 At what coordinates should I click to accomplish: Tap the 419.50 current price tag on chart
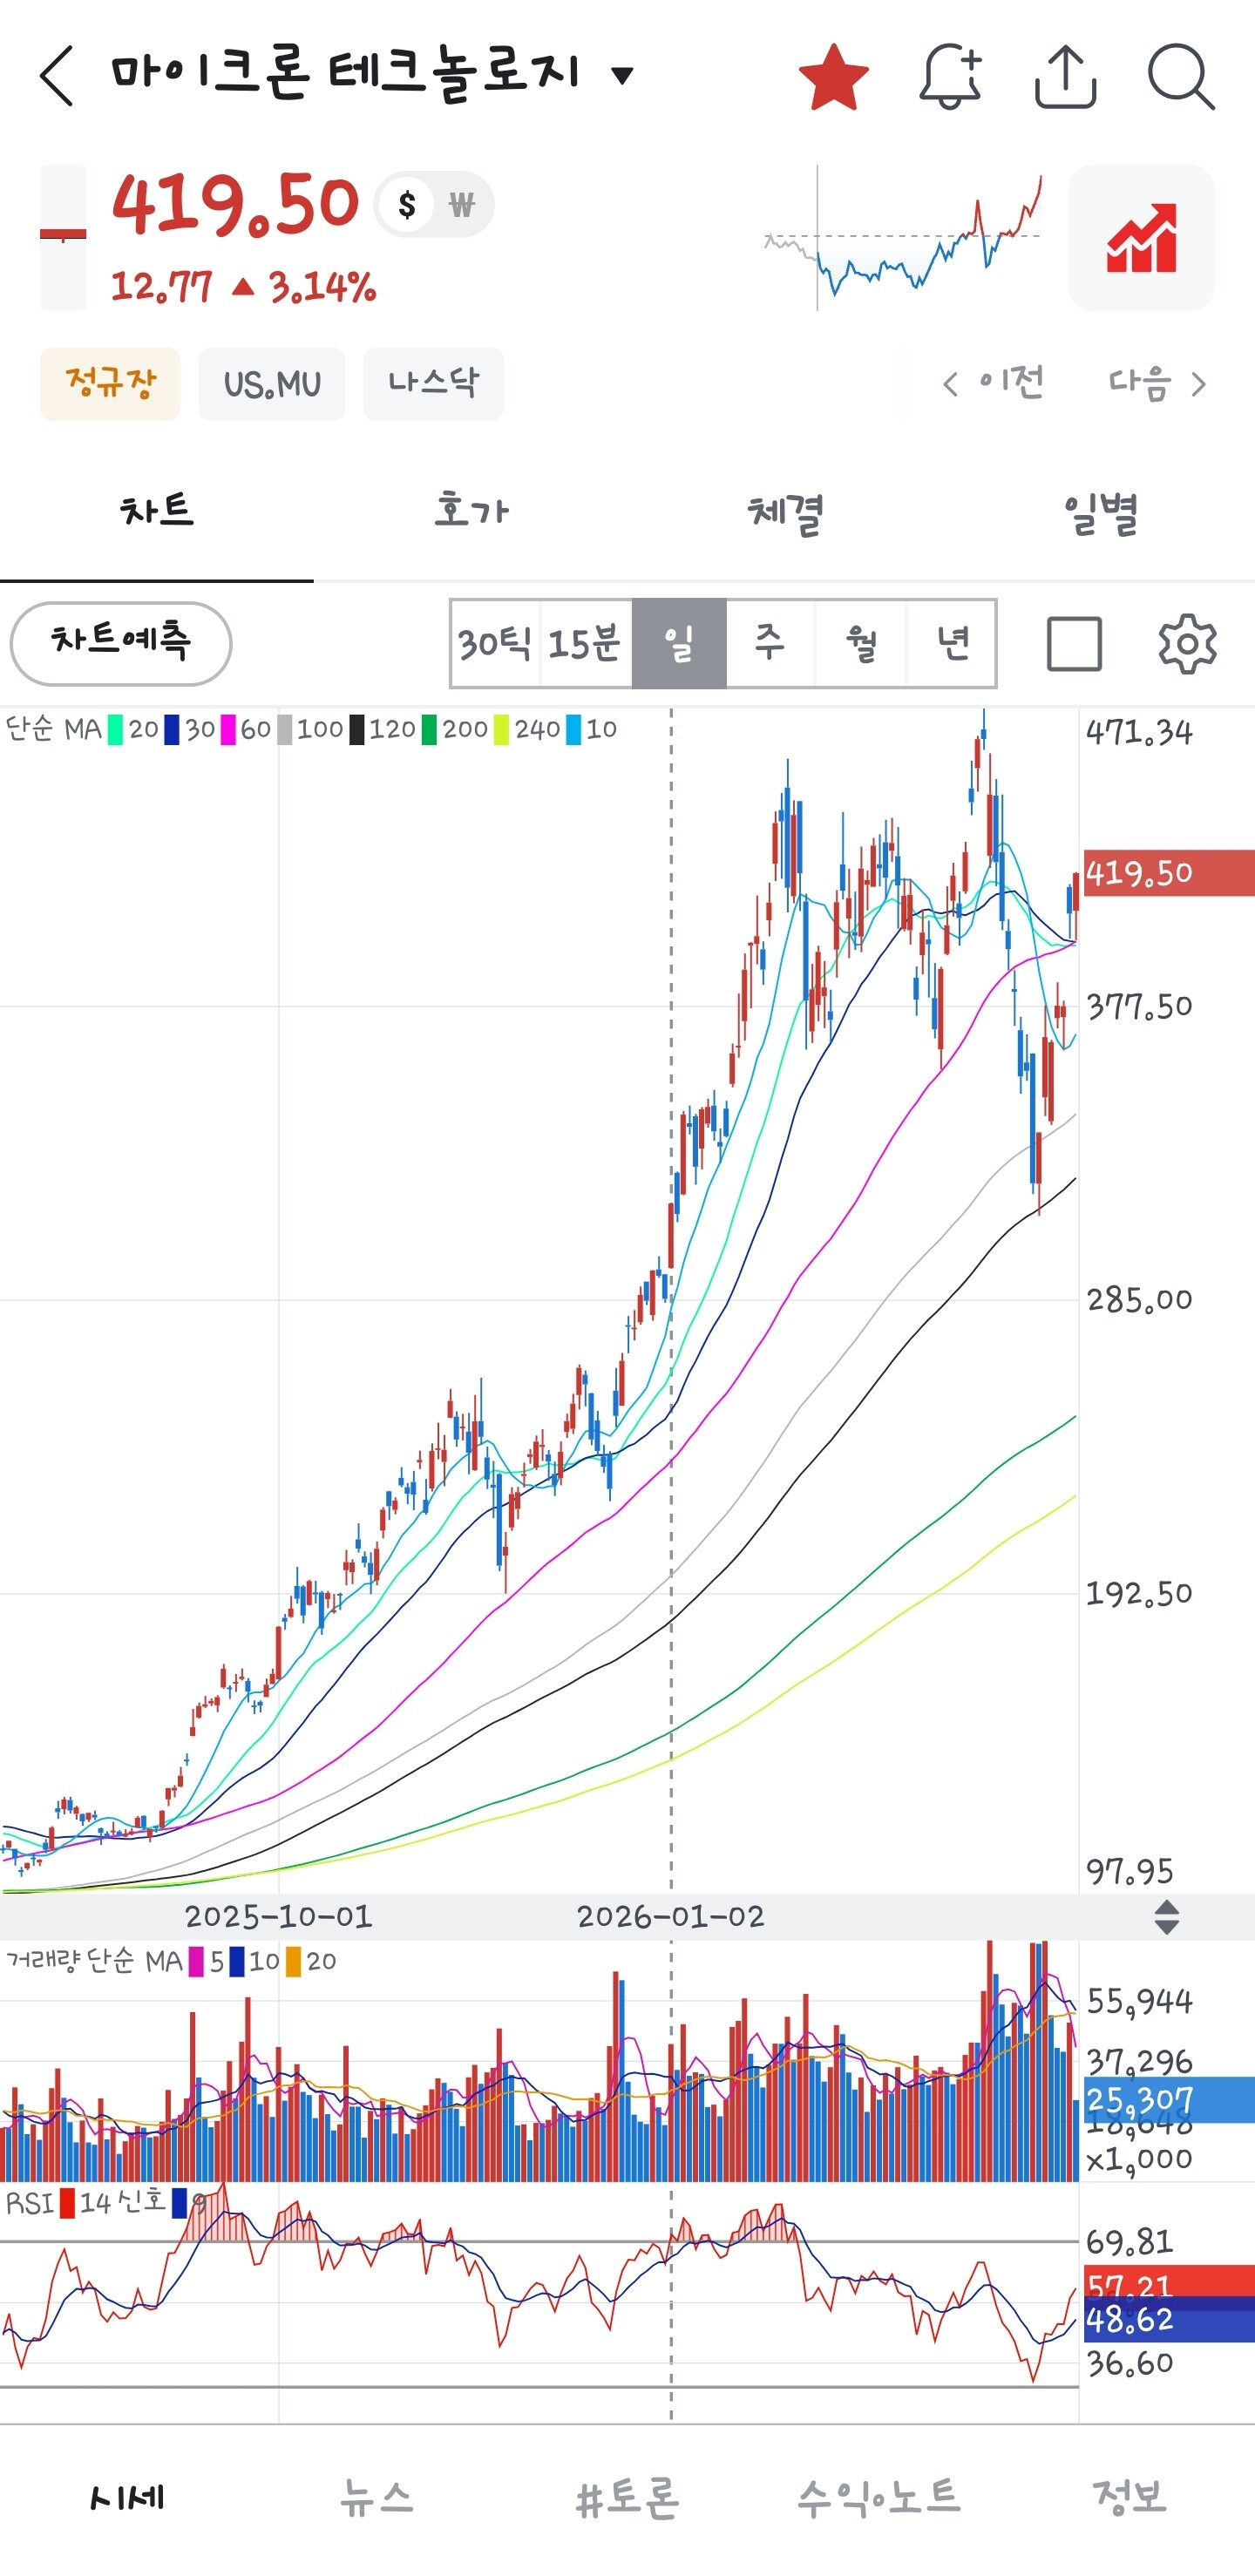pyautogui.click(x=1169, y=873)
